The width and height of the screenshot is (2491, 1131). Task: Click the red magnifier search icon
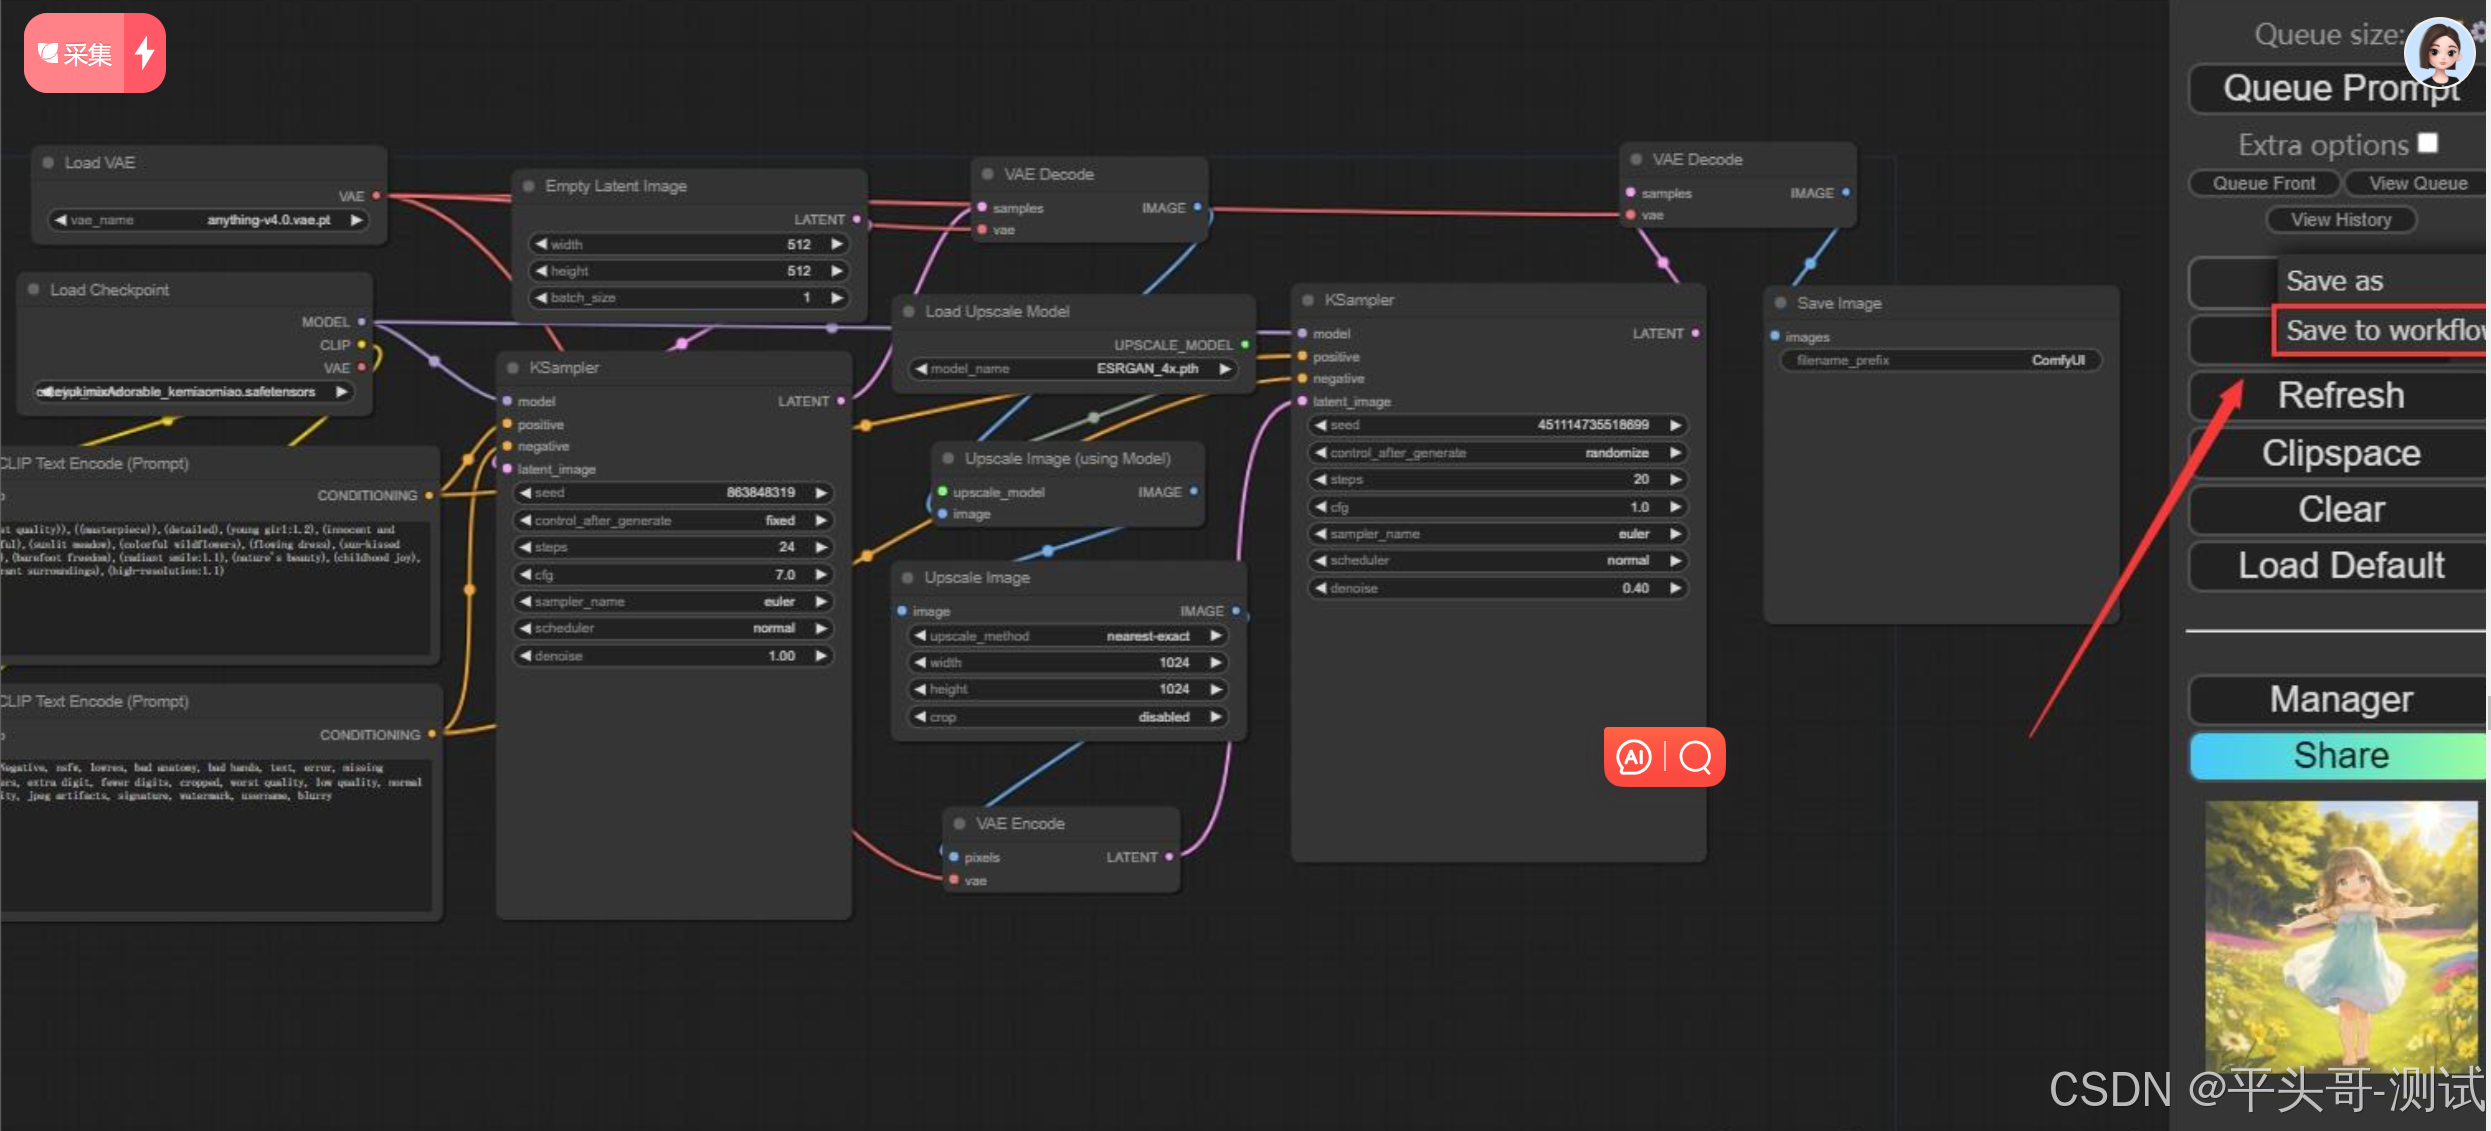point(1695,757)
